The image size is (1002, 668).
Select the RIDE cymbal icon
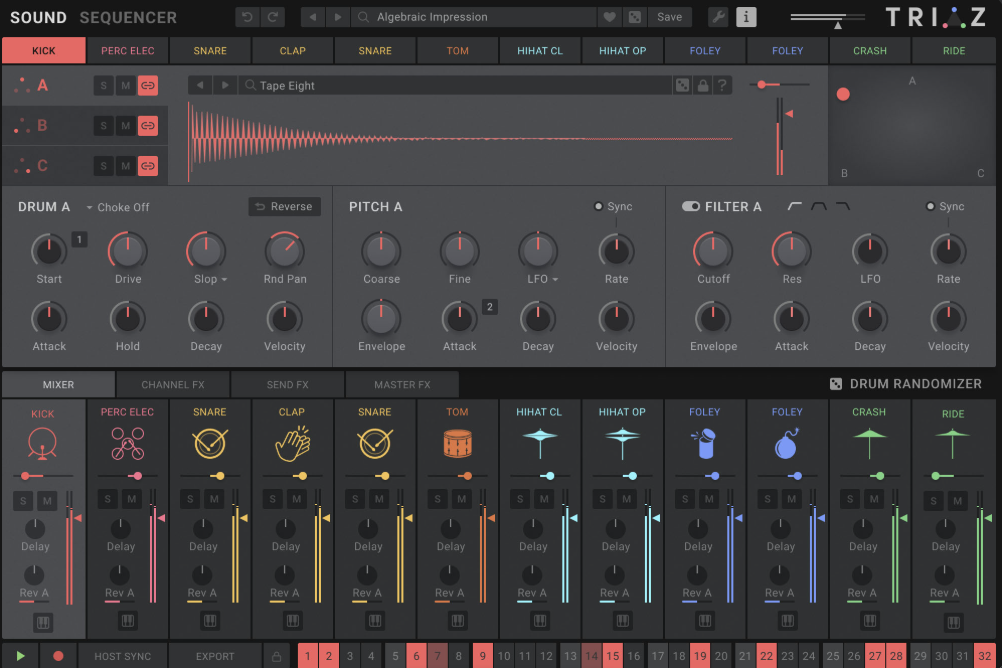pyautogui.click(x=952, y=443)
